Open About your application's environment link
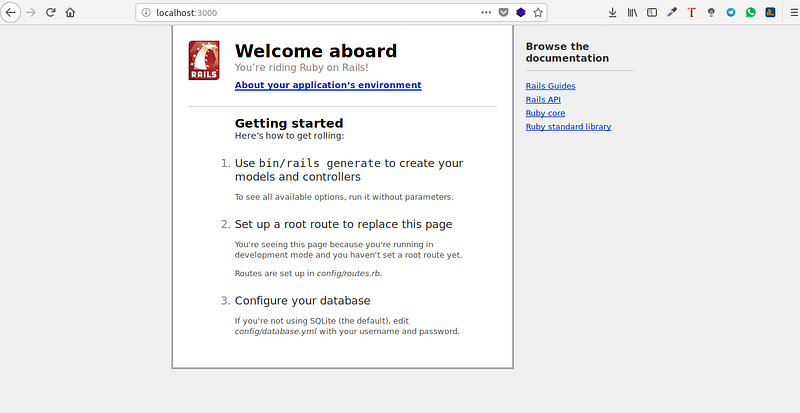The height and width of the screenshot is (413, 800). pos(328,85)
